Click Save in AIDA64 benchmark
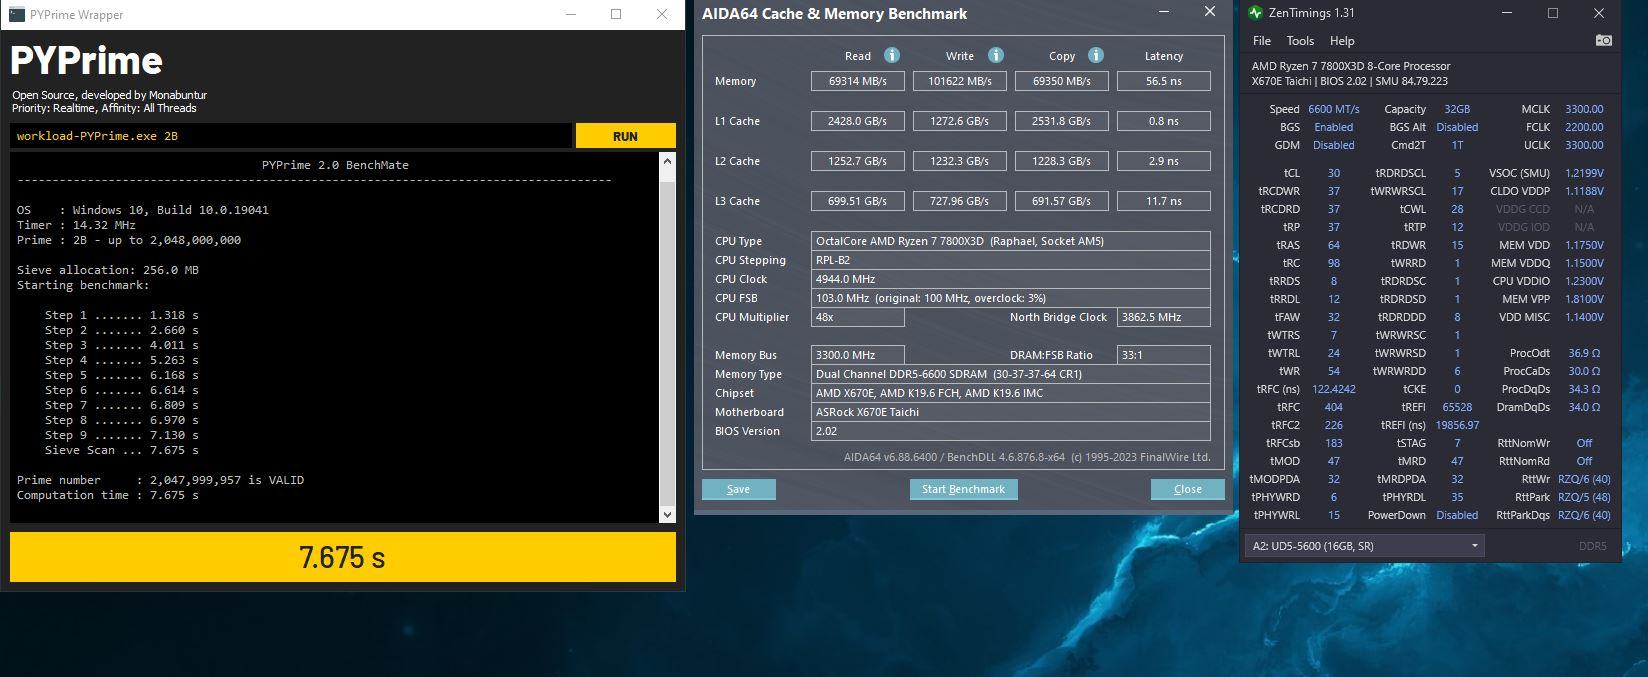This screenshot has height=677, width=1648. tap(738, 489)
